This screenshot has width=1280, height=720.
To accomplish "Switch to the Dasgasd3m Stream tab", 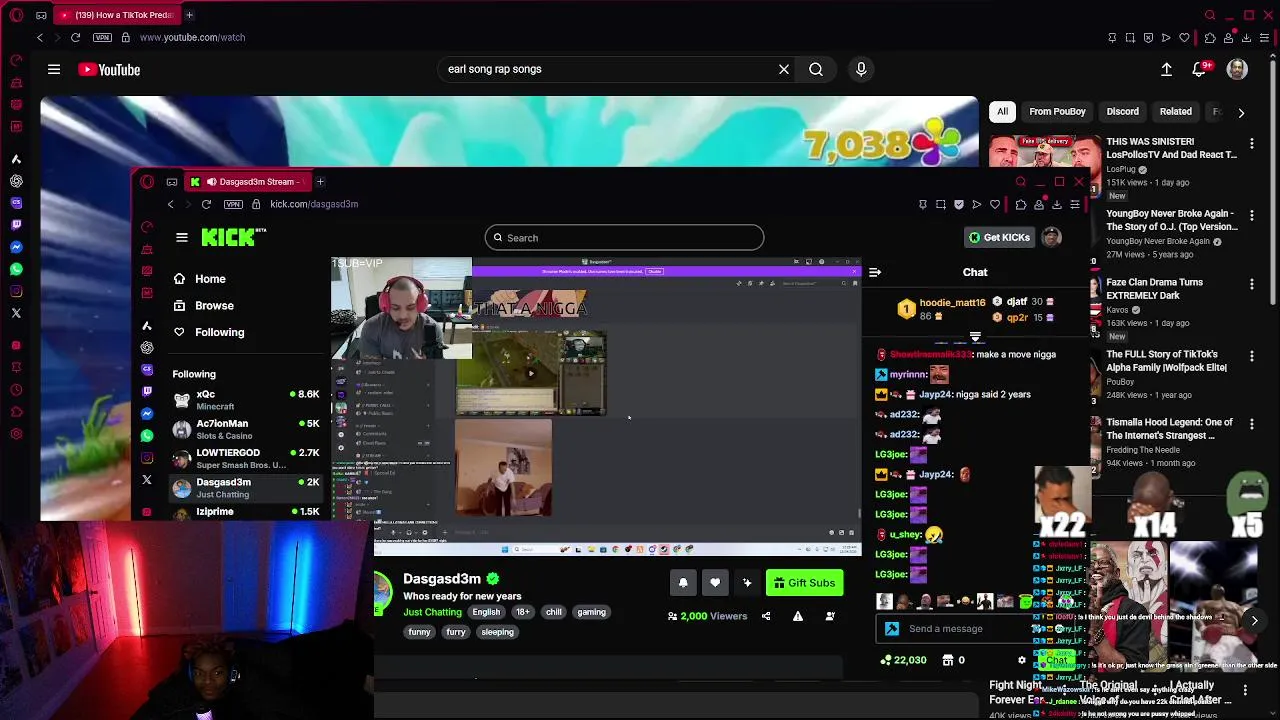I will pos(249,182).
